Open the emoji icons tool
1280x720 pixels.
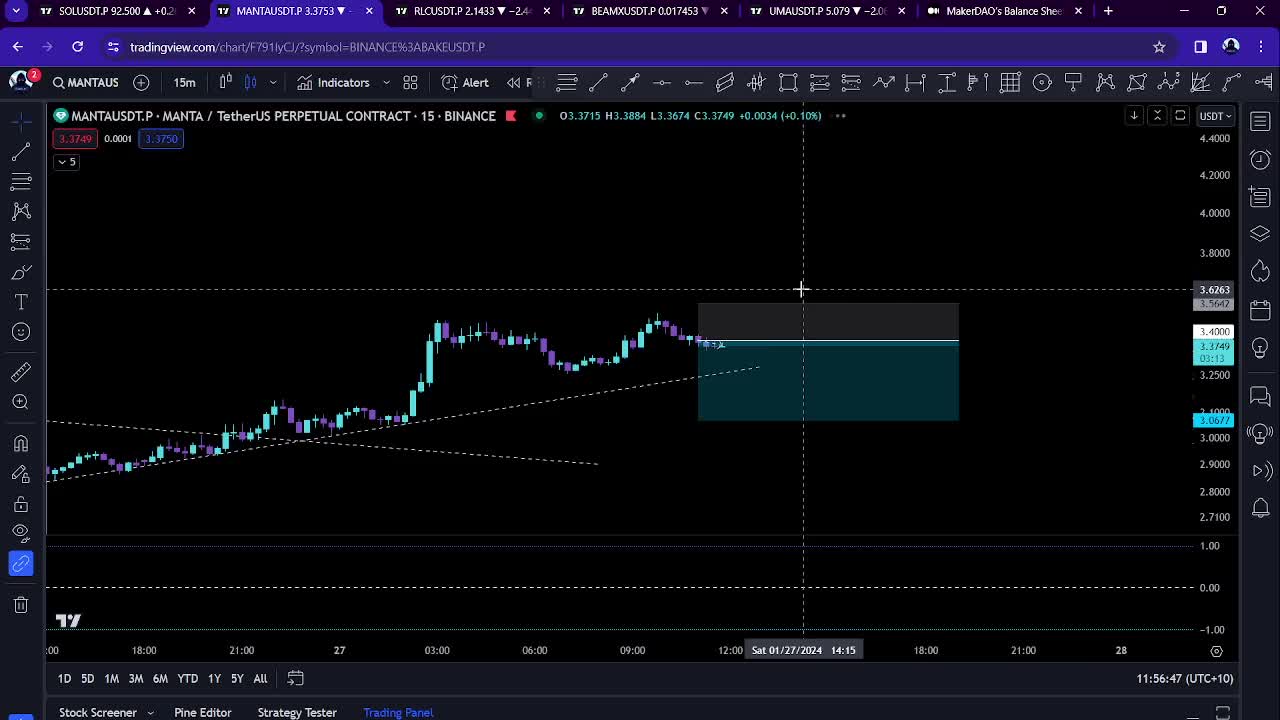click(x=21, y=332)
